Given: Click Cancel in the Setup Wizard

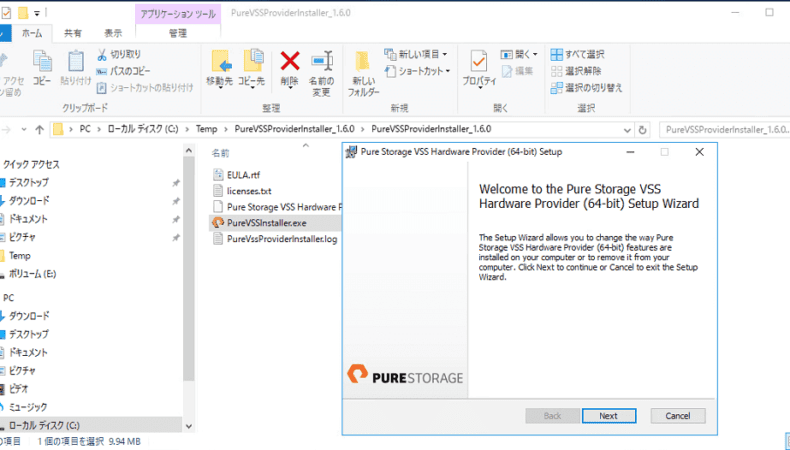Looking at the screenshot, I should coord(678,416).
